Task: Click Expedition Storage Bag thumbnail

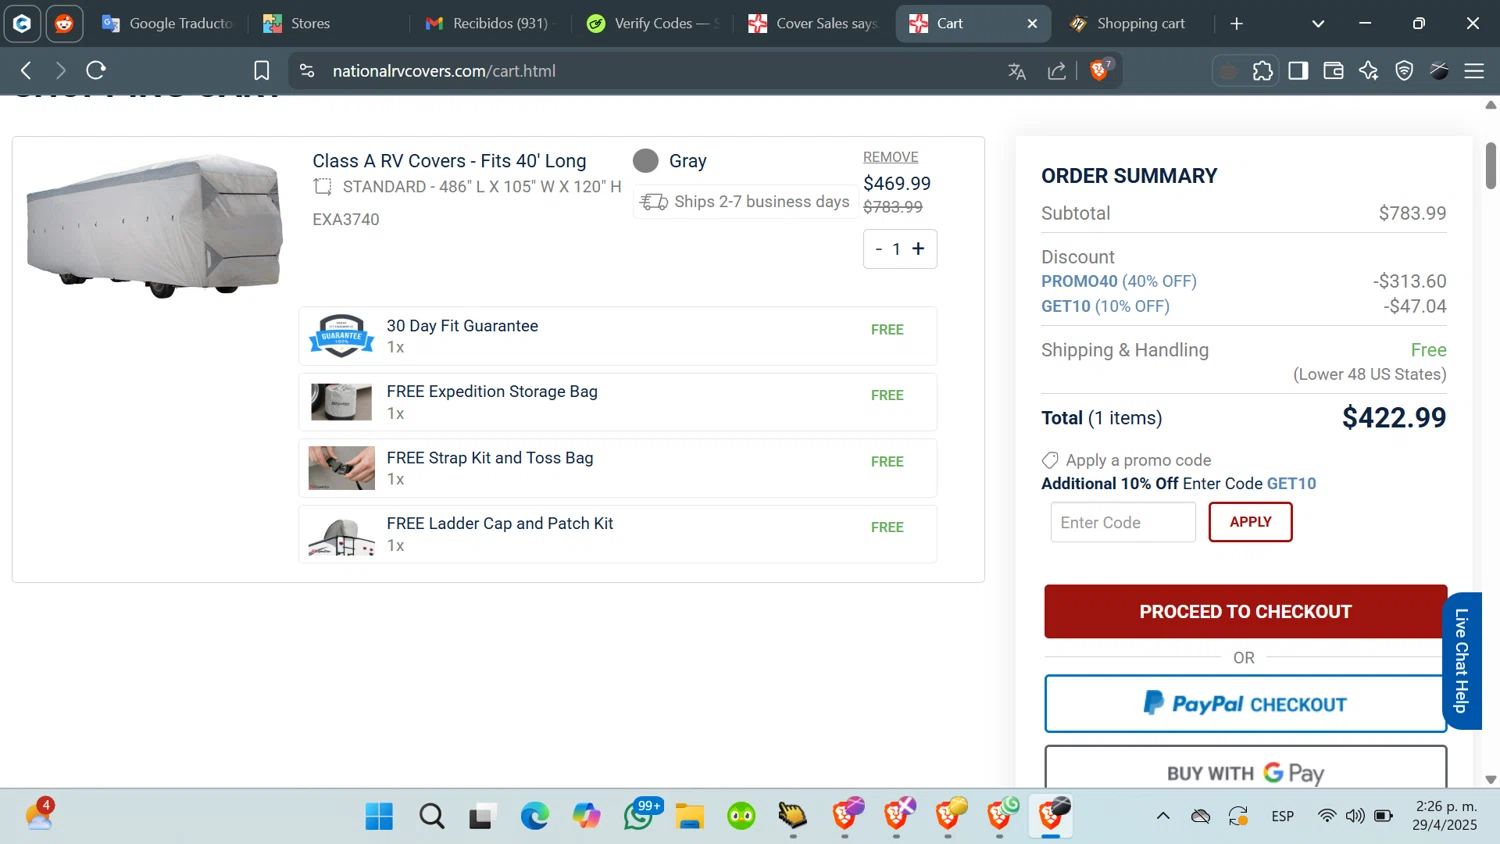Action: (x=341, y=402)
